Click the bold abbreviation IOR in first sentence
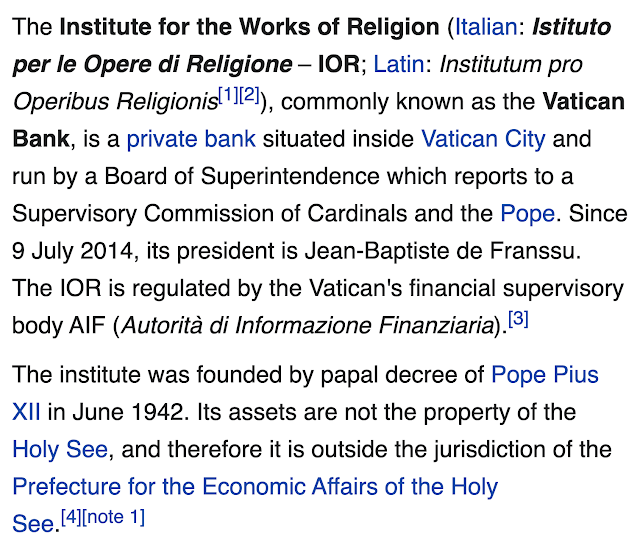The height and width of the screenshot is (548, 640). [339, 64]
